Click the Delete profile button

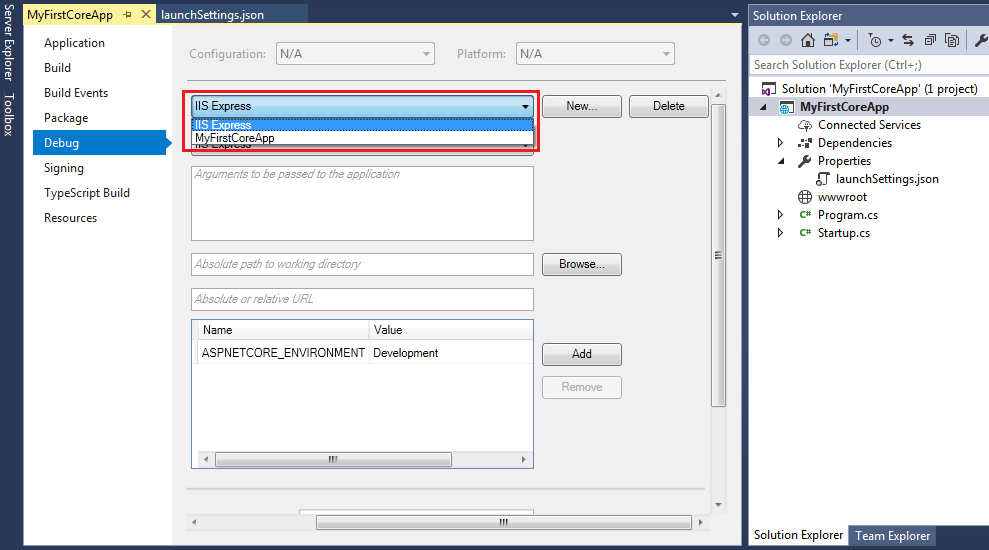669,106
